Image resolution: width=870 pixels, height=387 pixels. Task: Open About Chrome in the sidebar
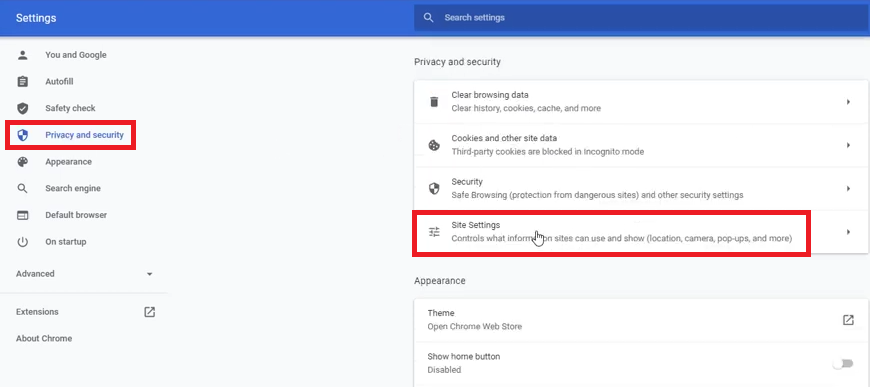click(44, 338)
